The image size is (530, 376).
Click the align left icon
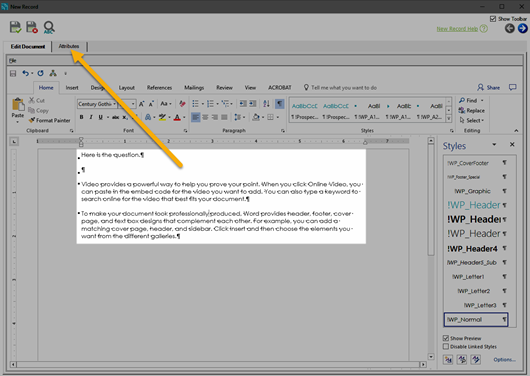[x=195, y=117]
